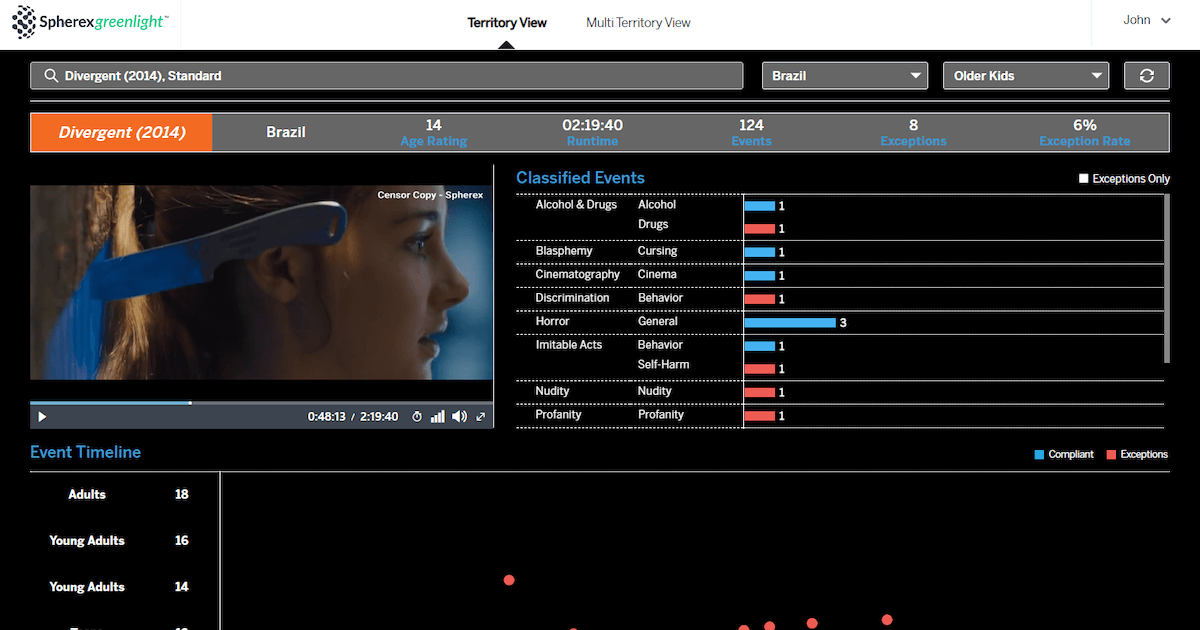Click the Exception Rate label
The height and width of the screenshot is (630, 1200).
[1085, 141]
